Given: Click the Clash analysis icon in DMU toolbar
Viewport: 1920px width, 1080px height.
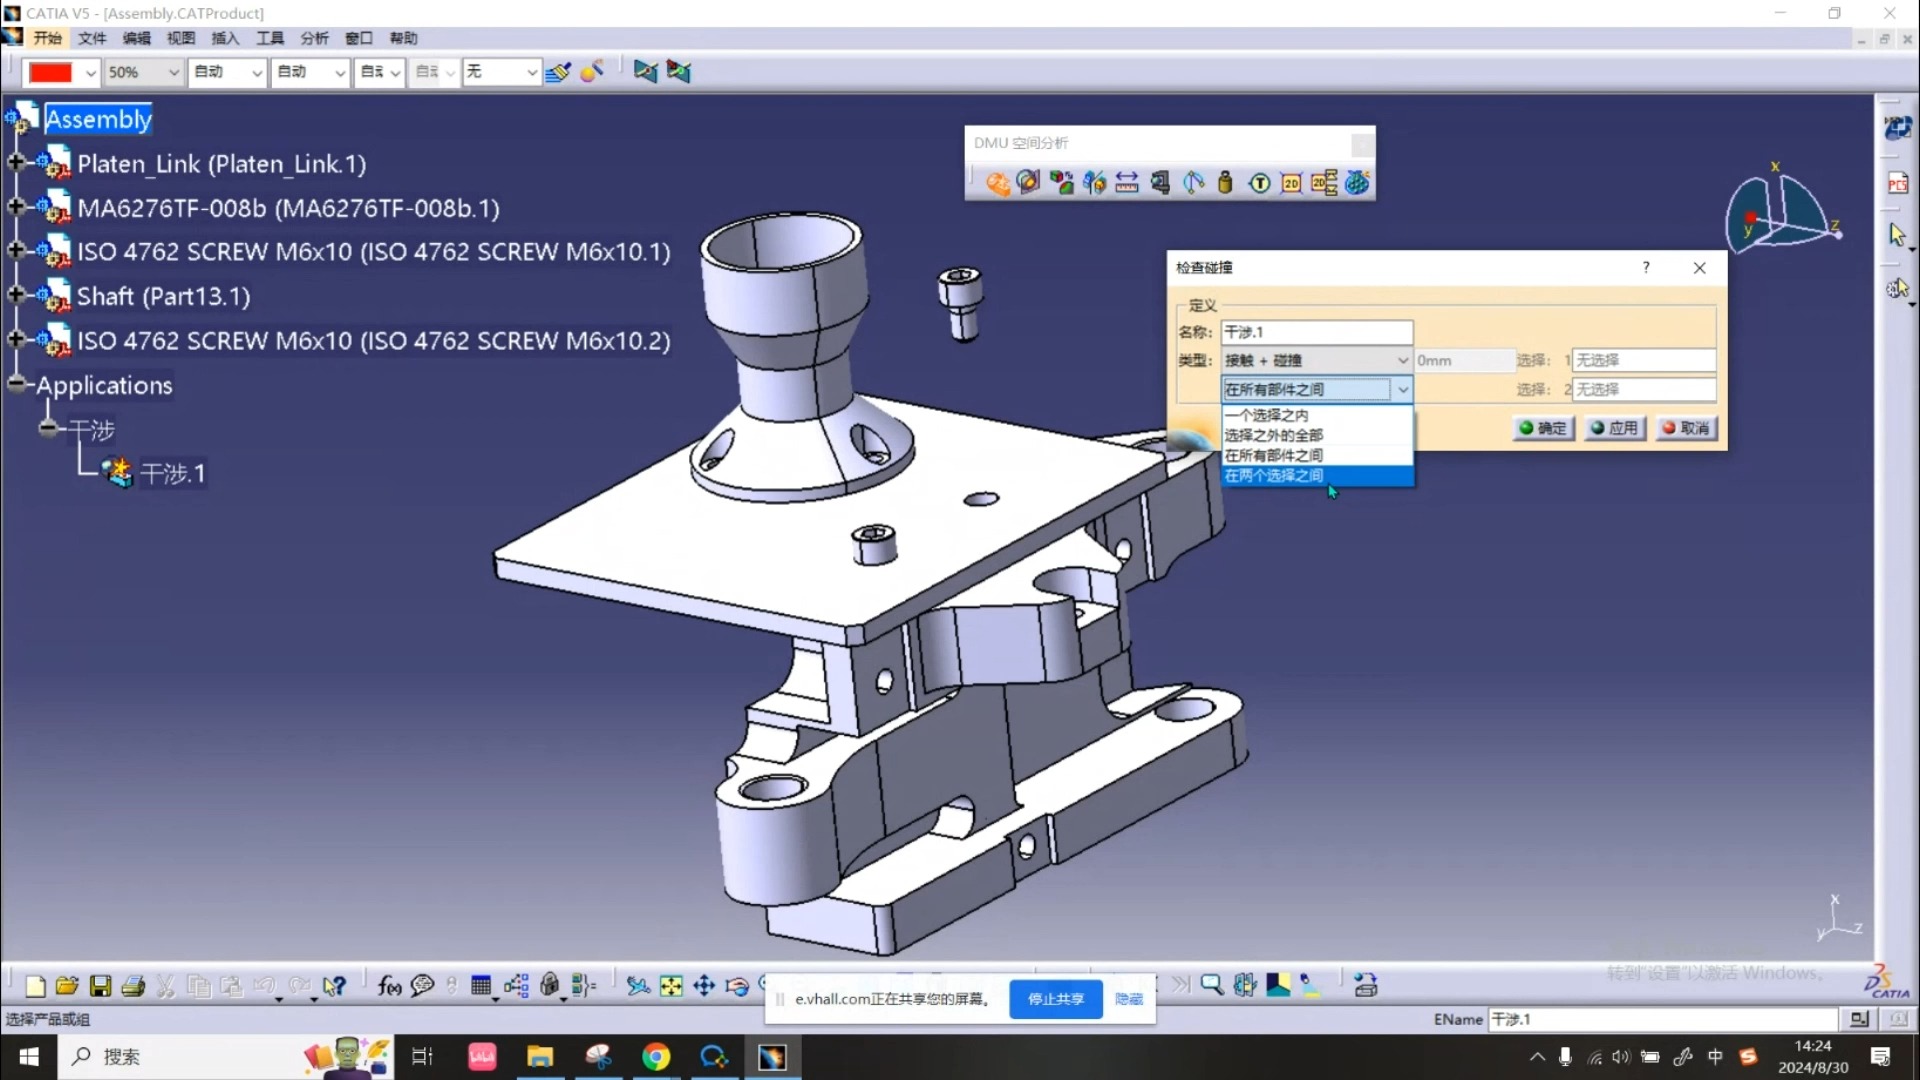Looking at the screenshot, I should 997,183.
